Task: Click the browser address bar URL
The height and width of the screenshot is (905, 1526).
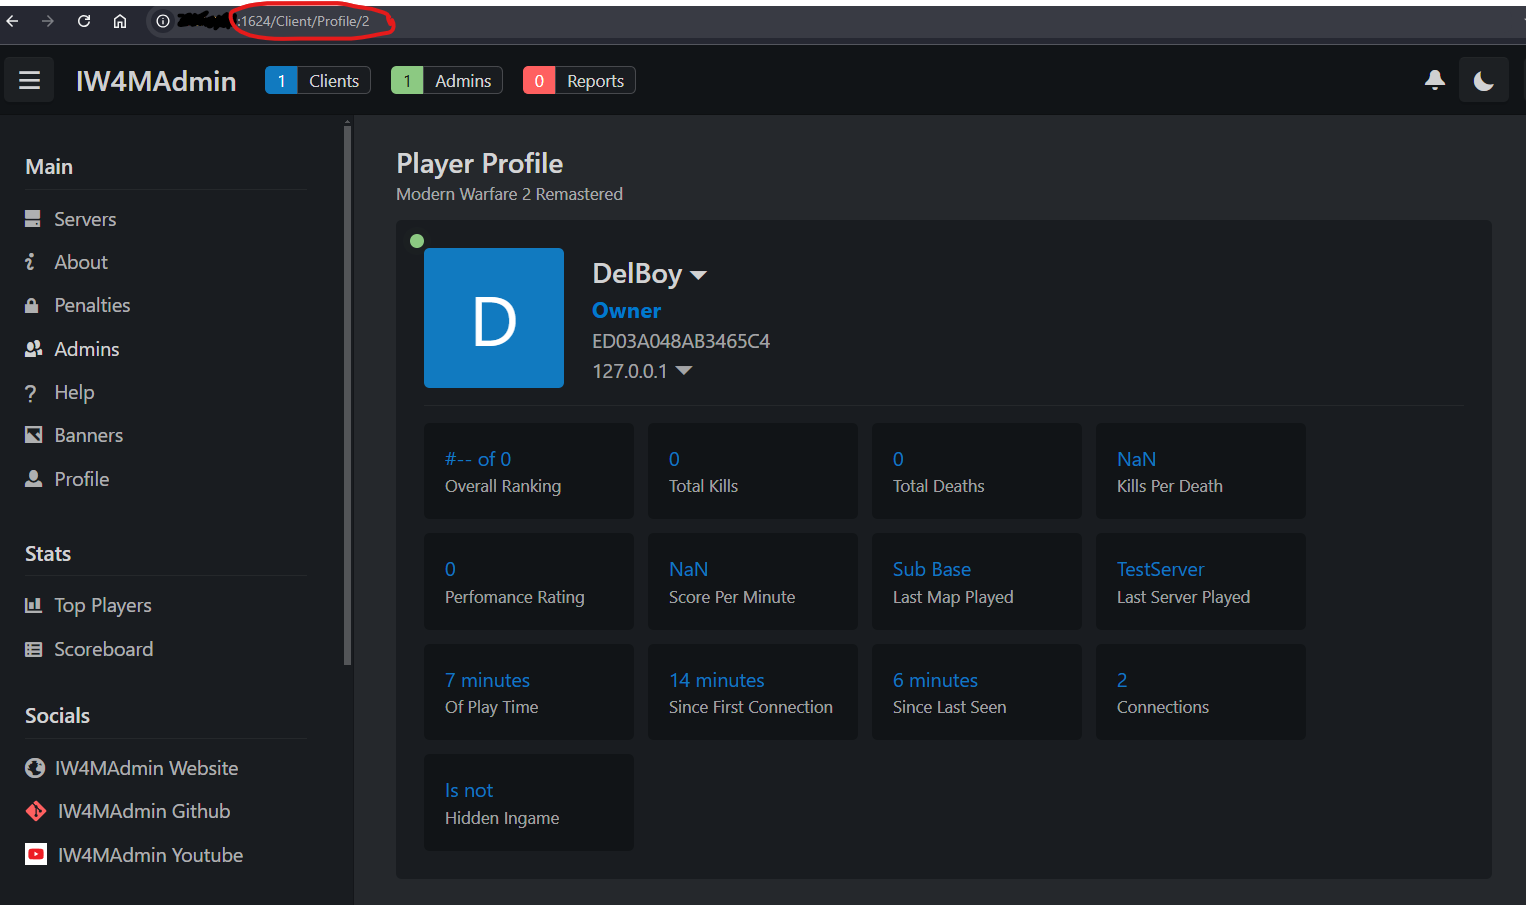Action: point(304,21)
